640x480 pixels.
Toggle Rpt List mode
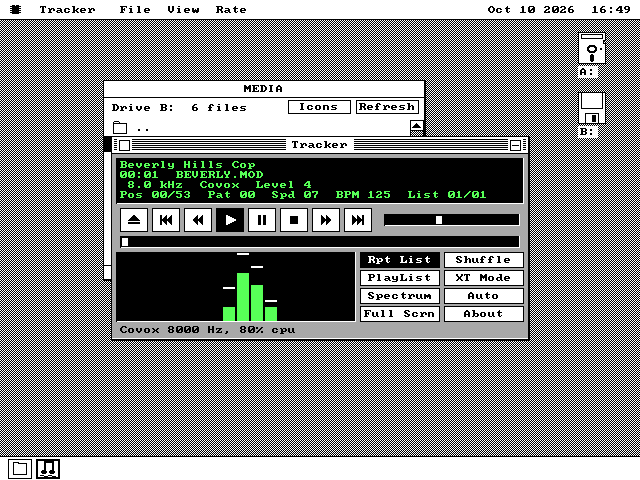pos(400,260)
